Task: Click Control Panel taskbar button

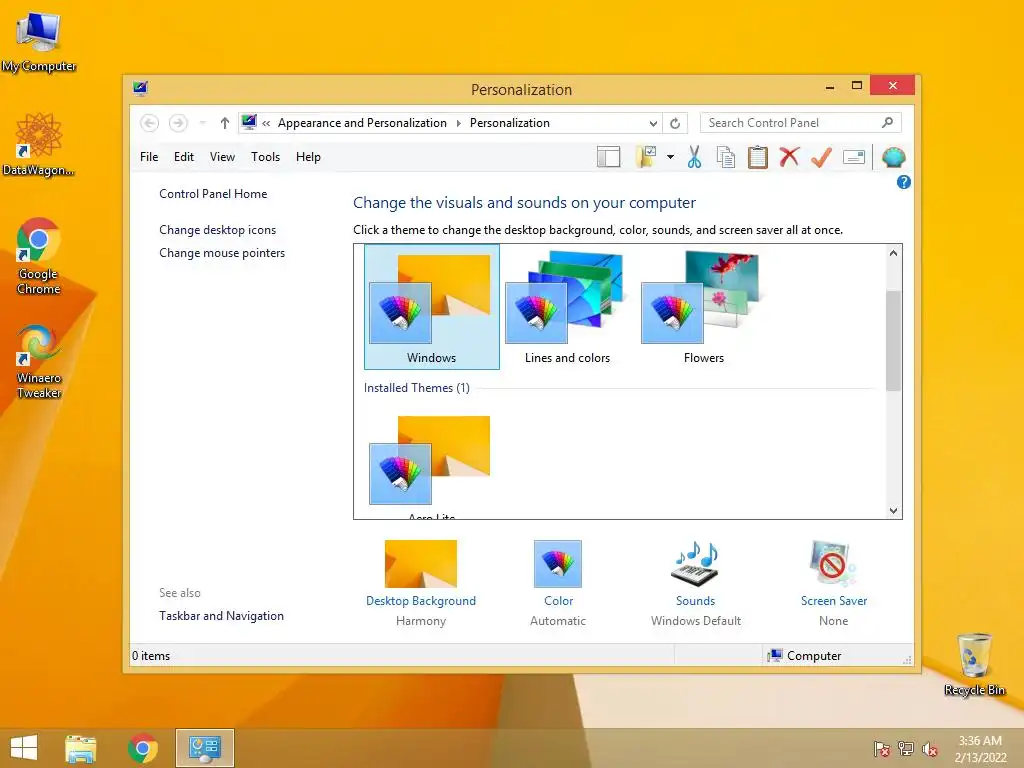Action: pos(204,748)
